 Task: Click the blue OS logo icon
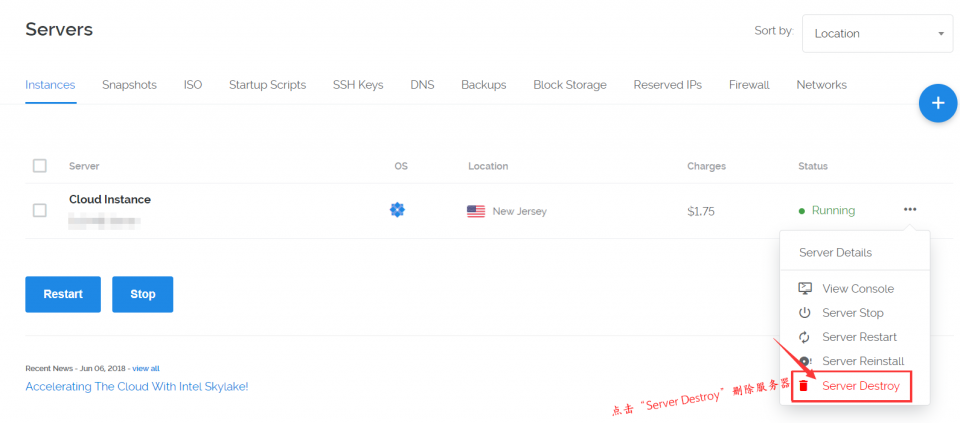(397, 210)
